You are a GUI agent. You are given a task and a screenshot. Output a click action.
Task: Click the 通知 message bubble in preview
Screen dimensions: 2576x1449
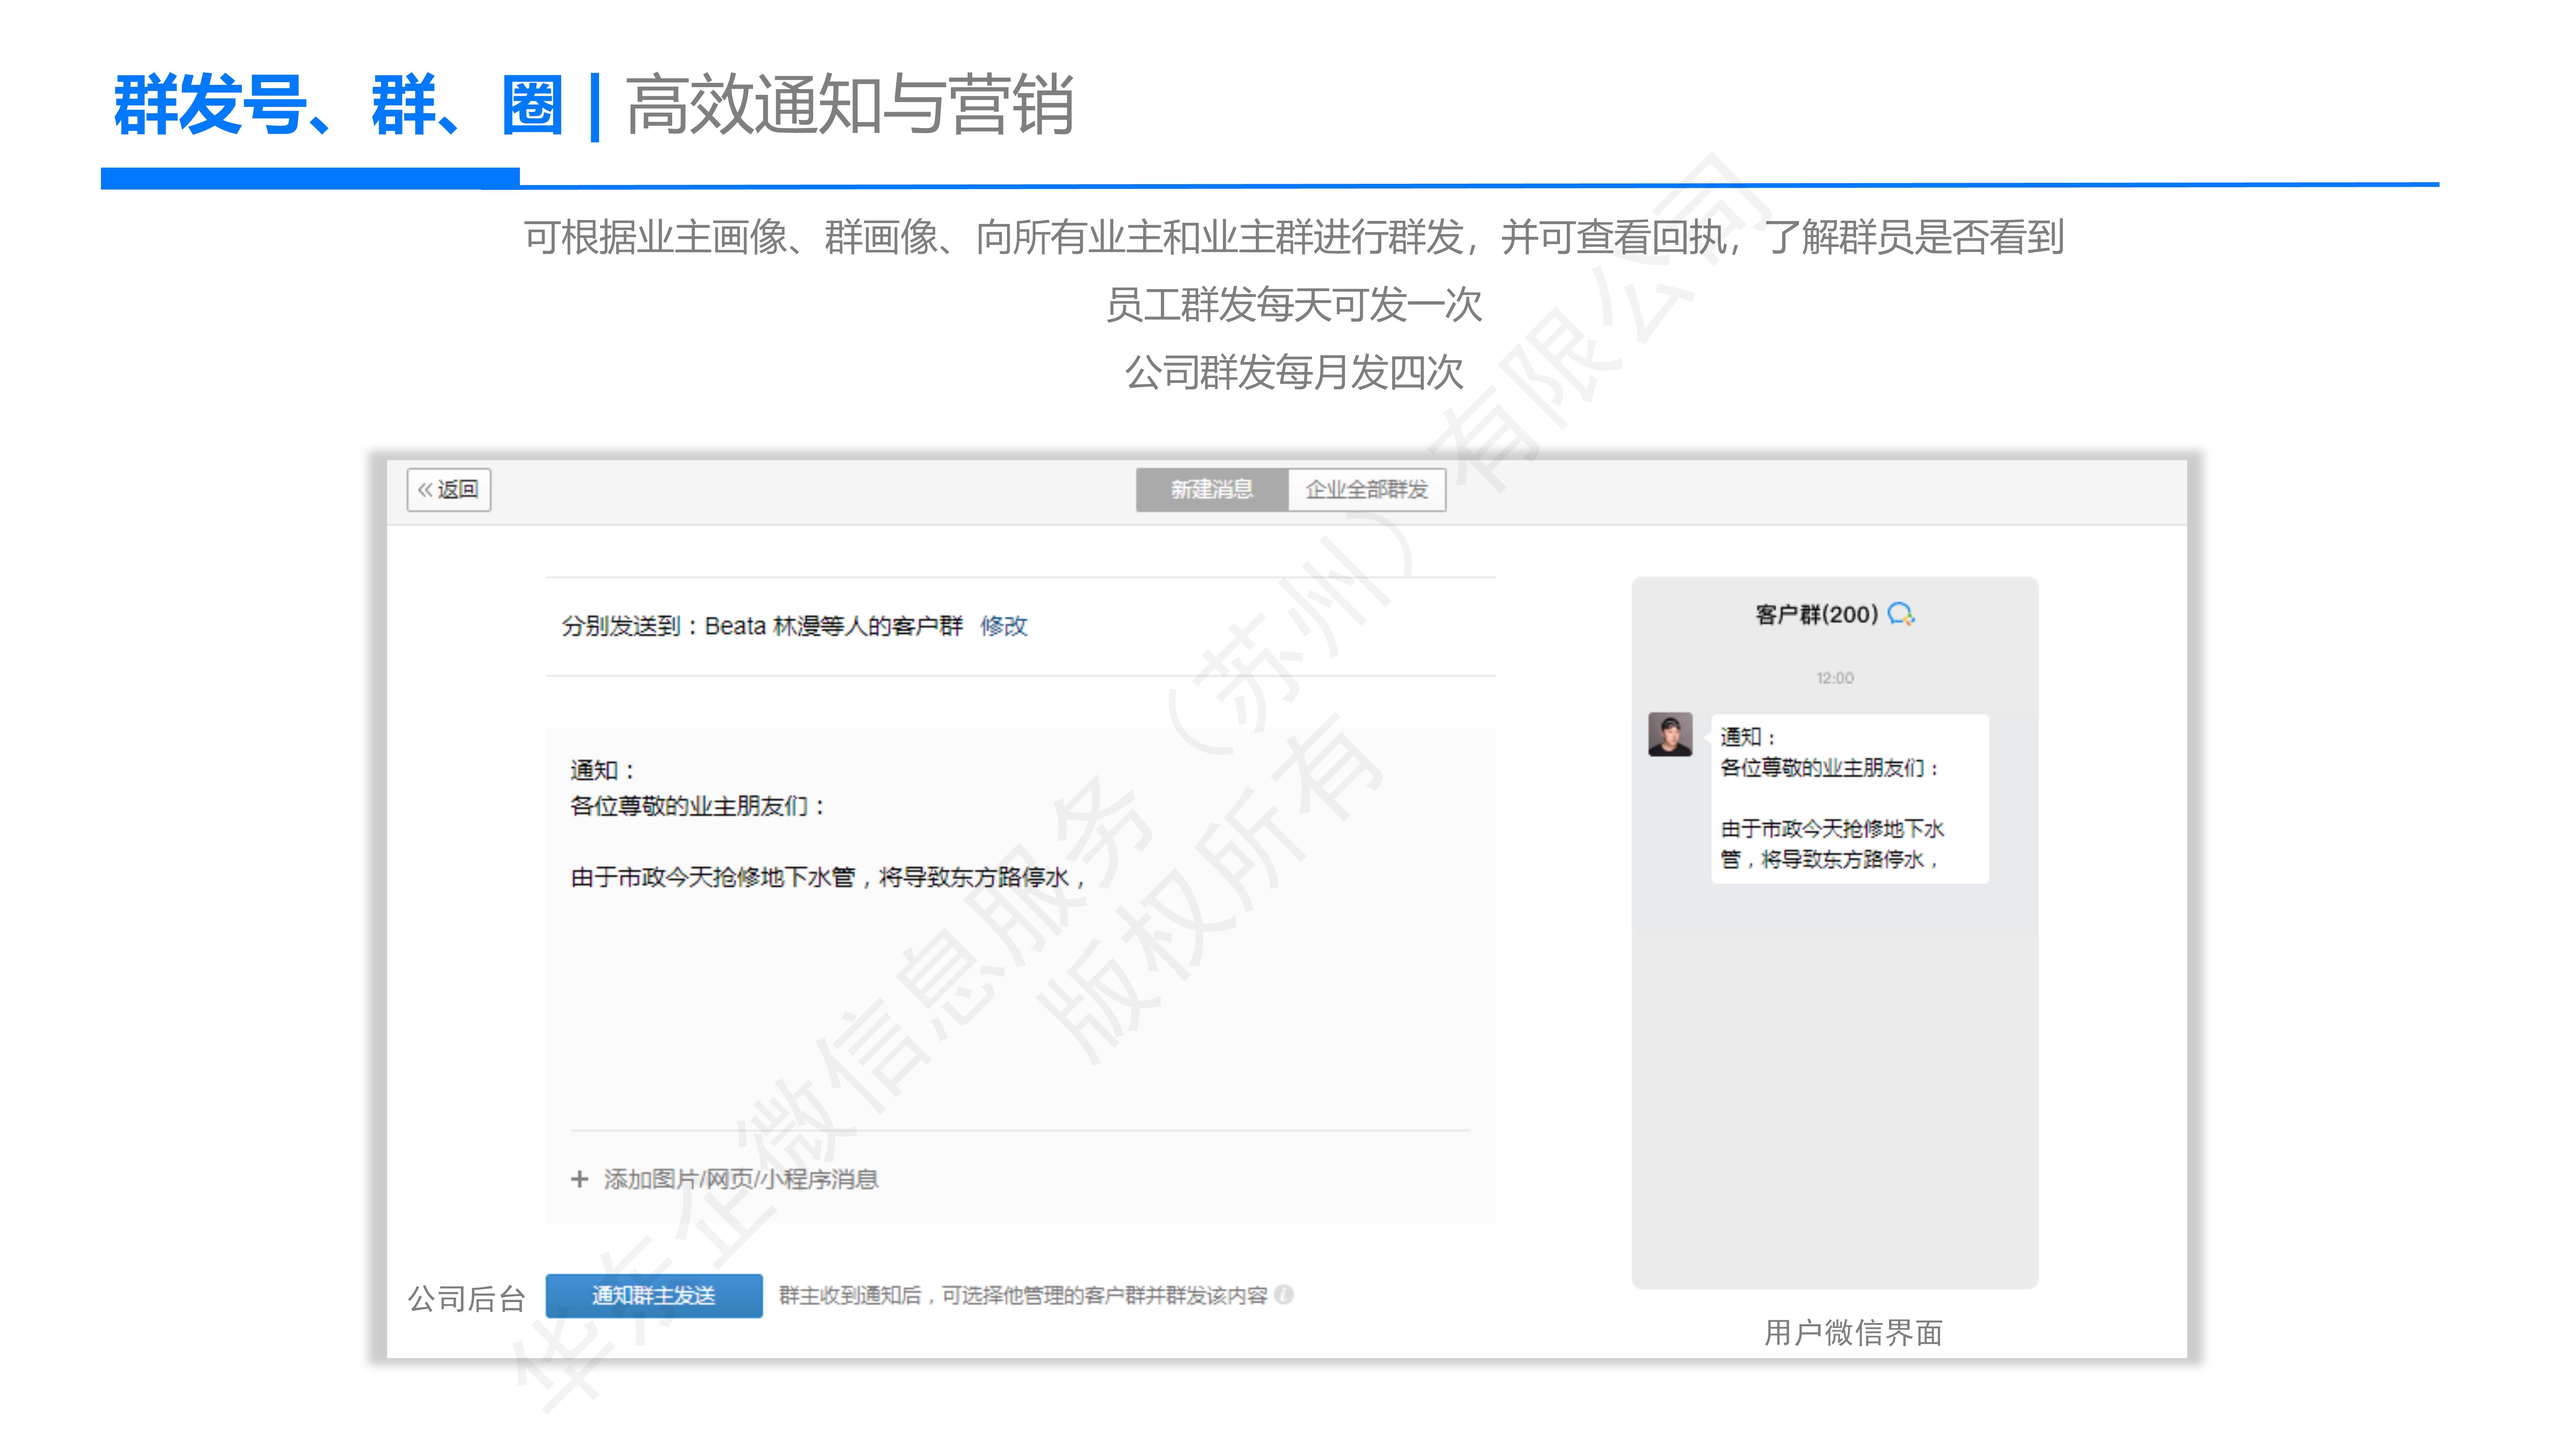(1849, 798)
